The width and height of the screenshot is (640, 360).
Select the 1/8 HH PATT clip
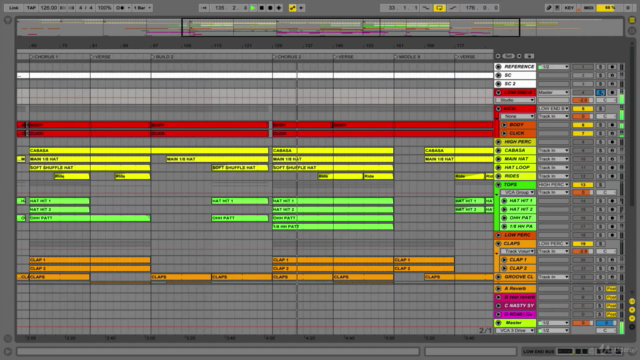point(333,227)
